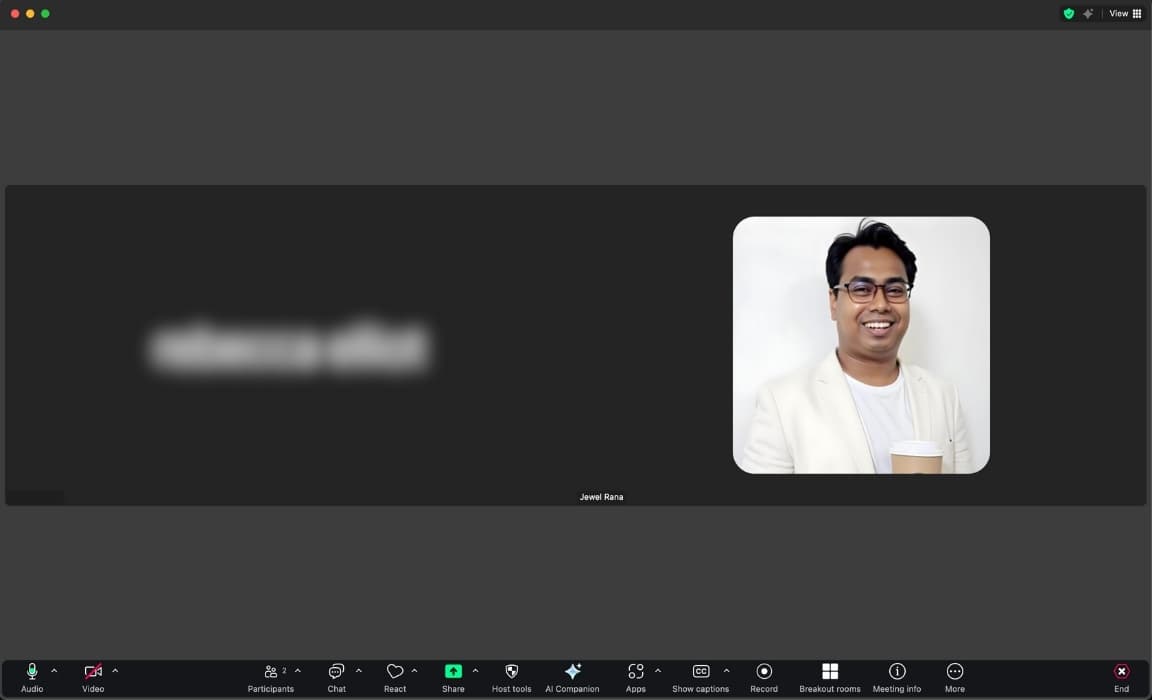Viewport: 1152px width, 700px height.
Task: Enable Show captions
Action: pos(700,676)
